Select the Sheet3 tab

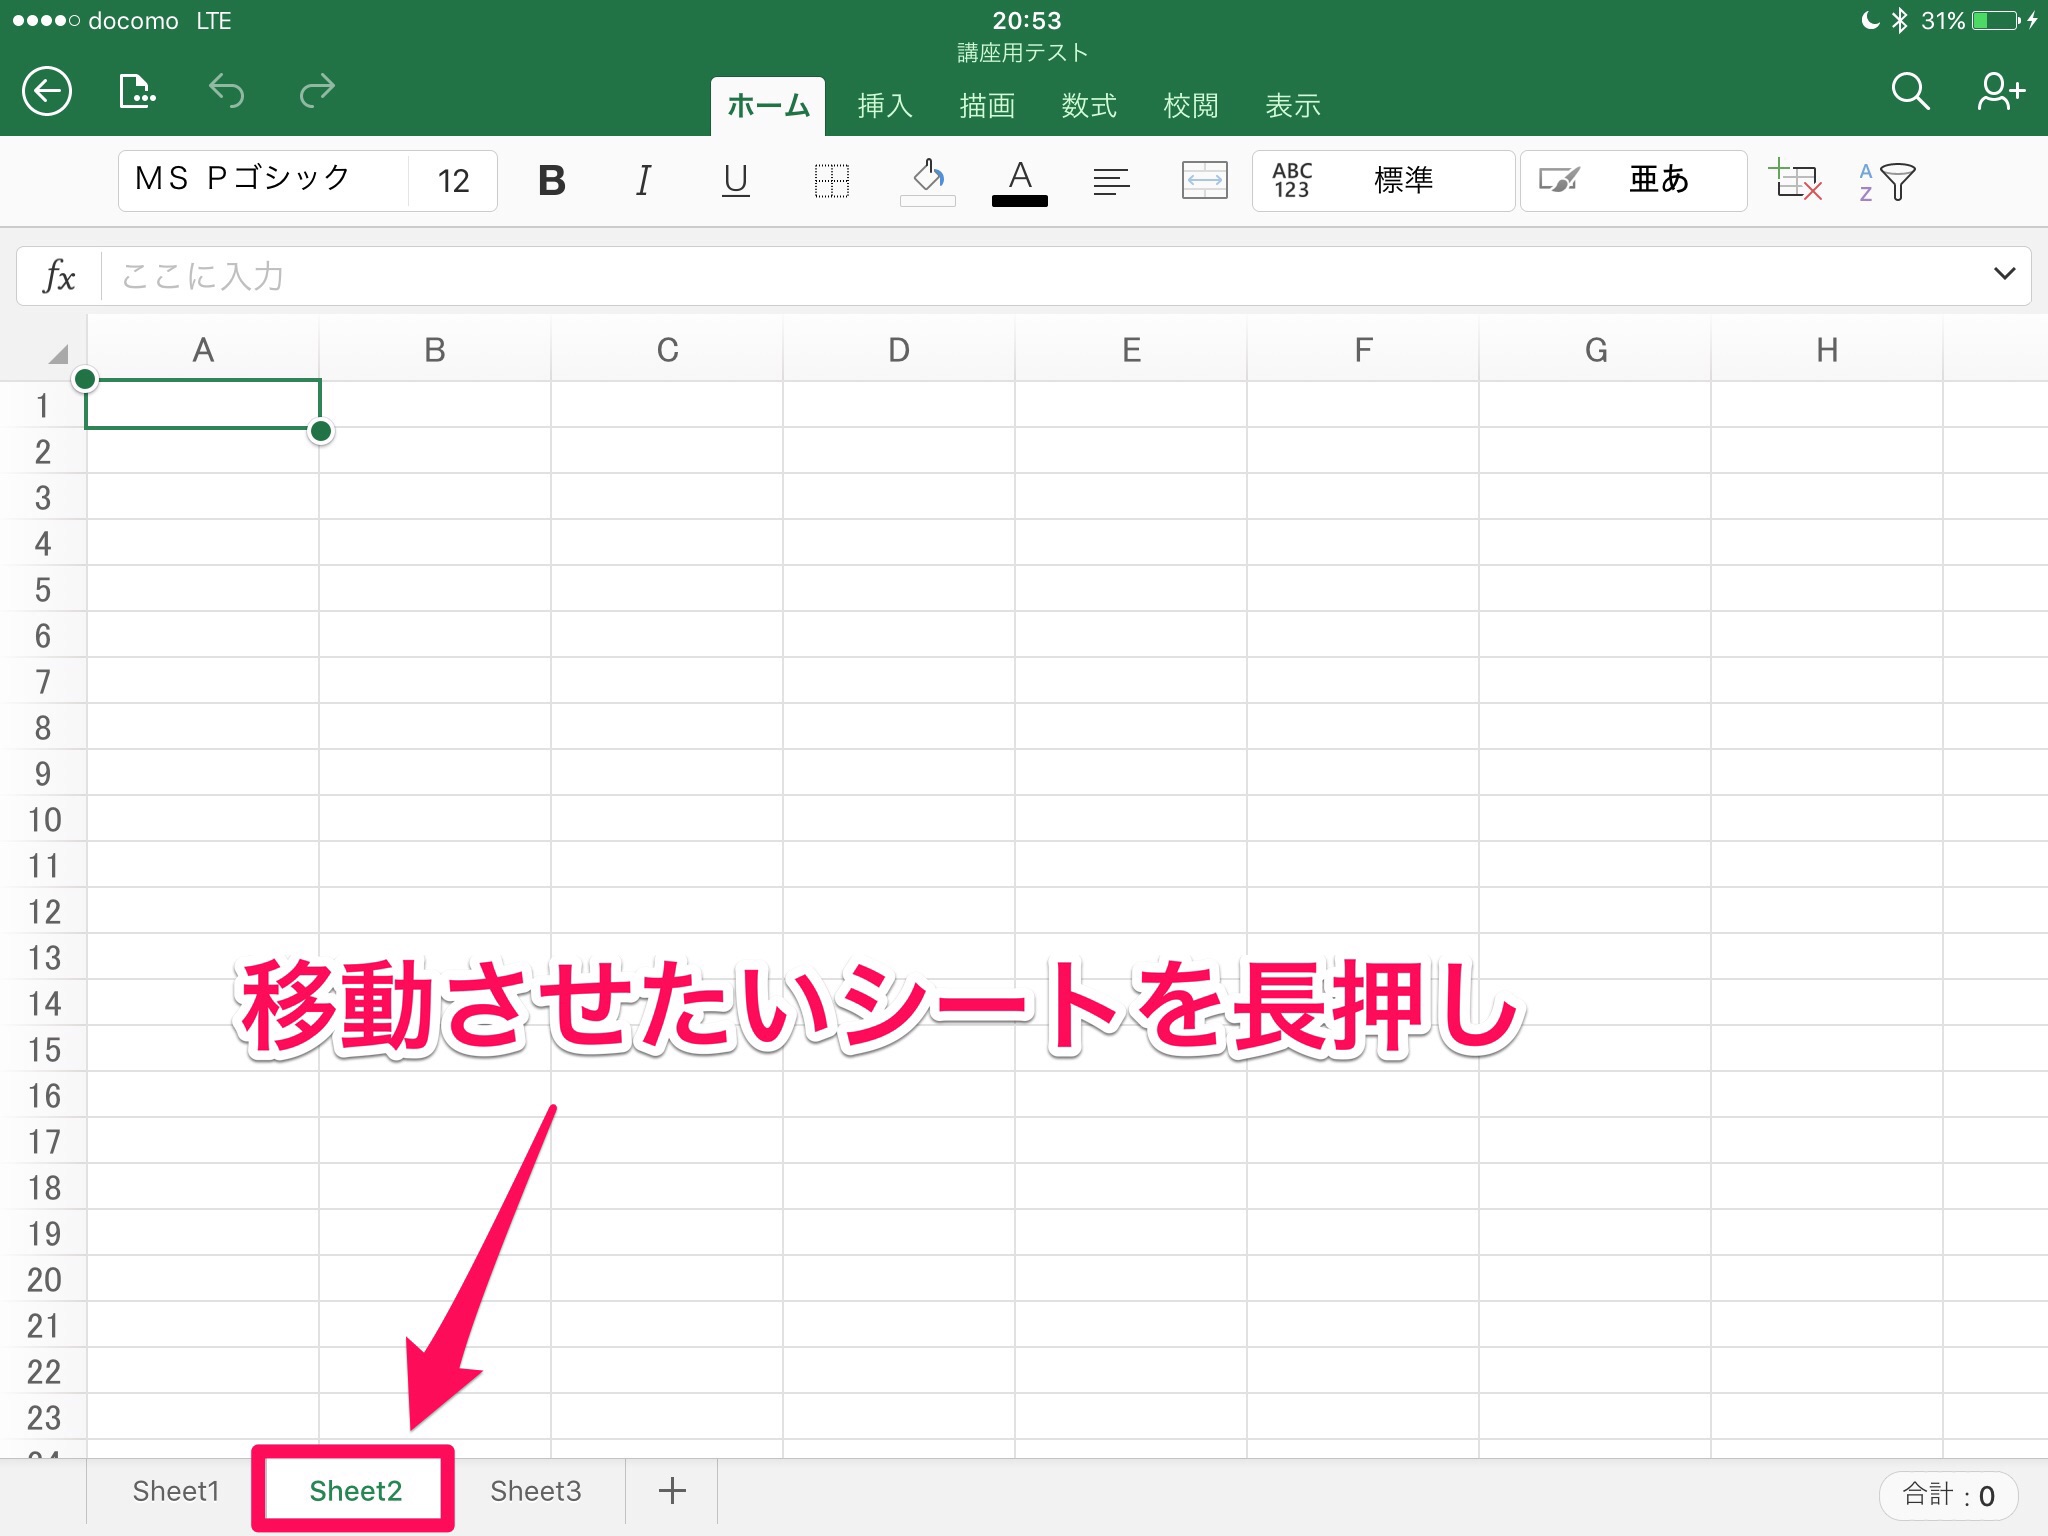tap(535, 1491)
